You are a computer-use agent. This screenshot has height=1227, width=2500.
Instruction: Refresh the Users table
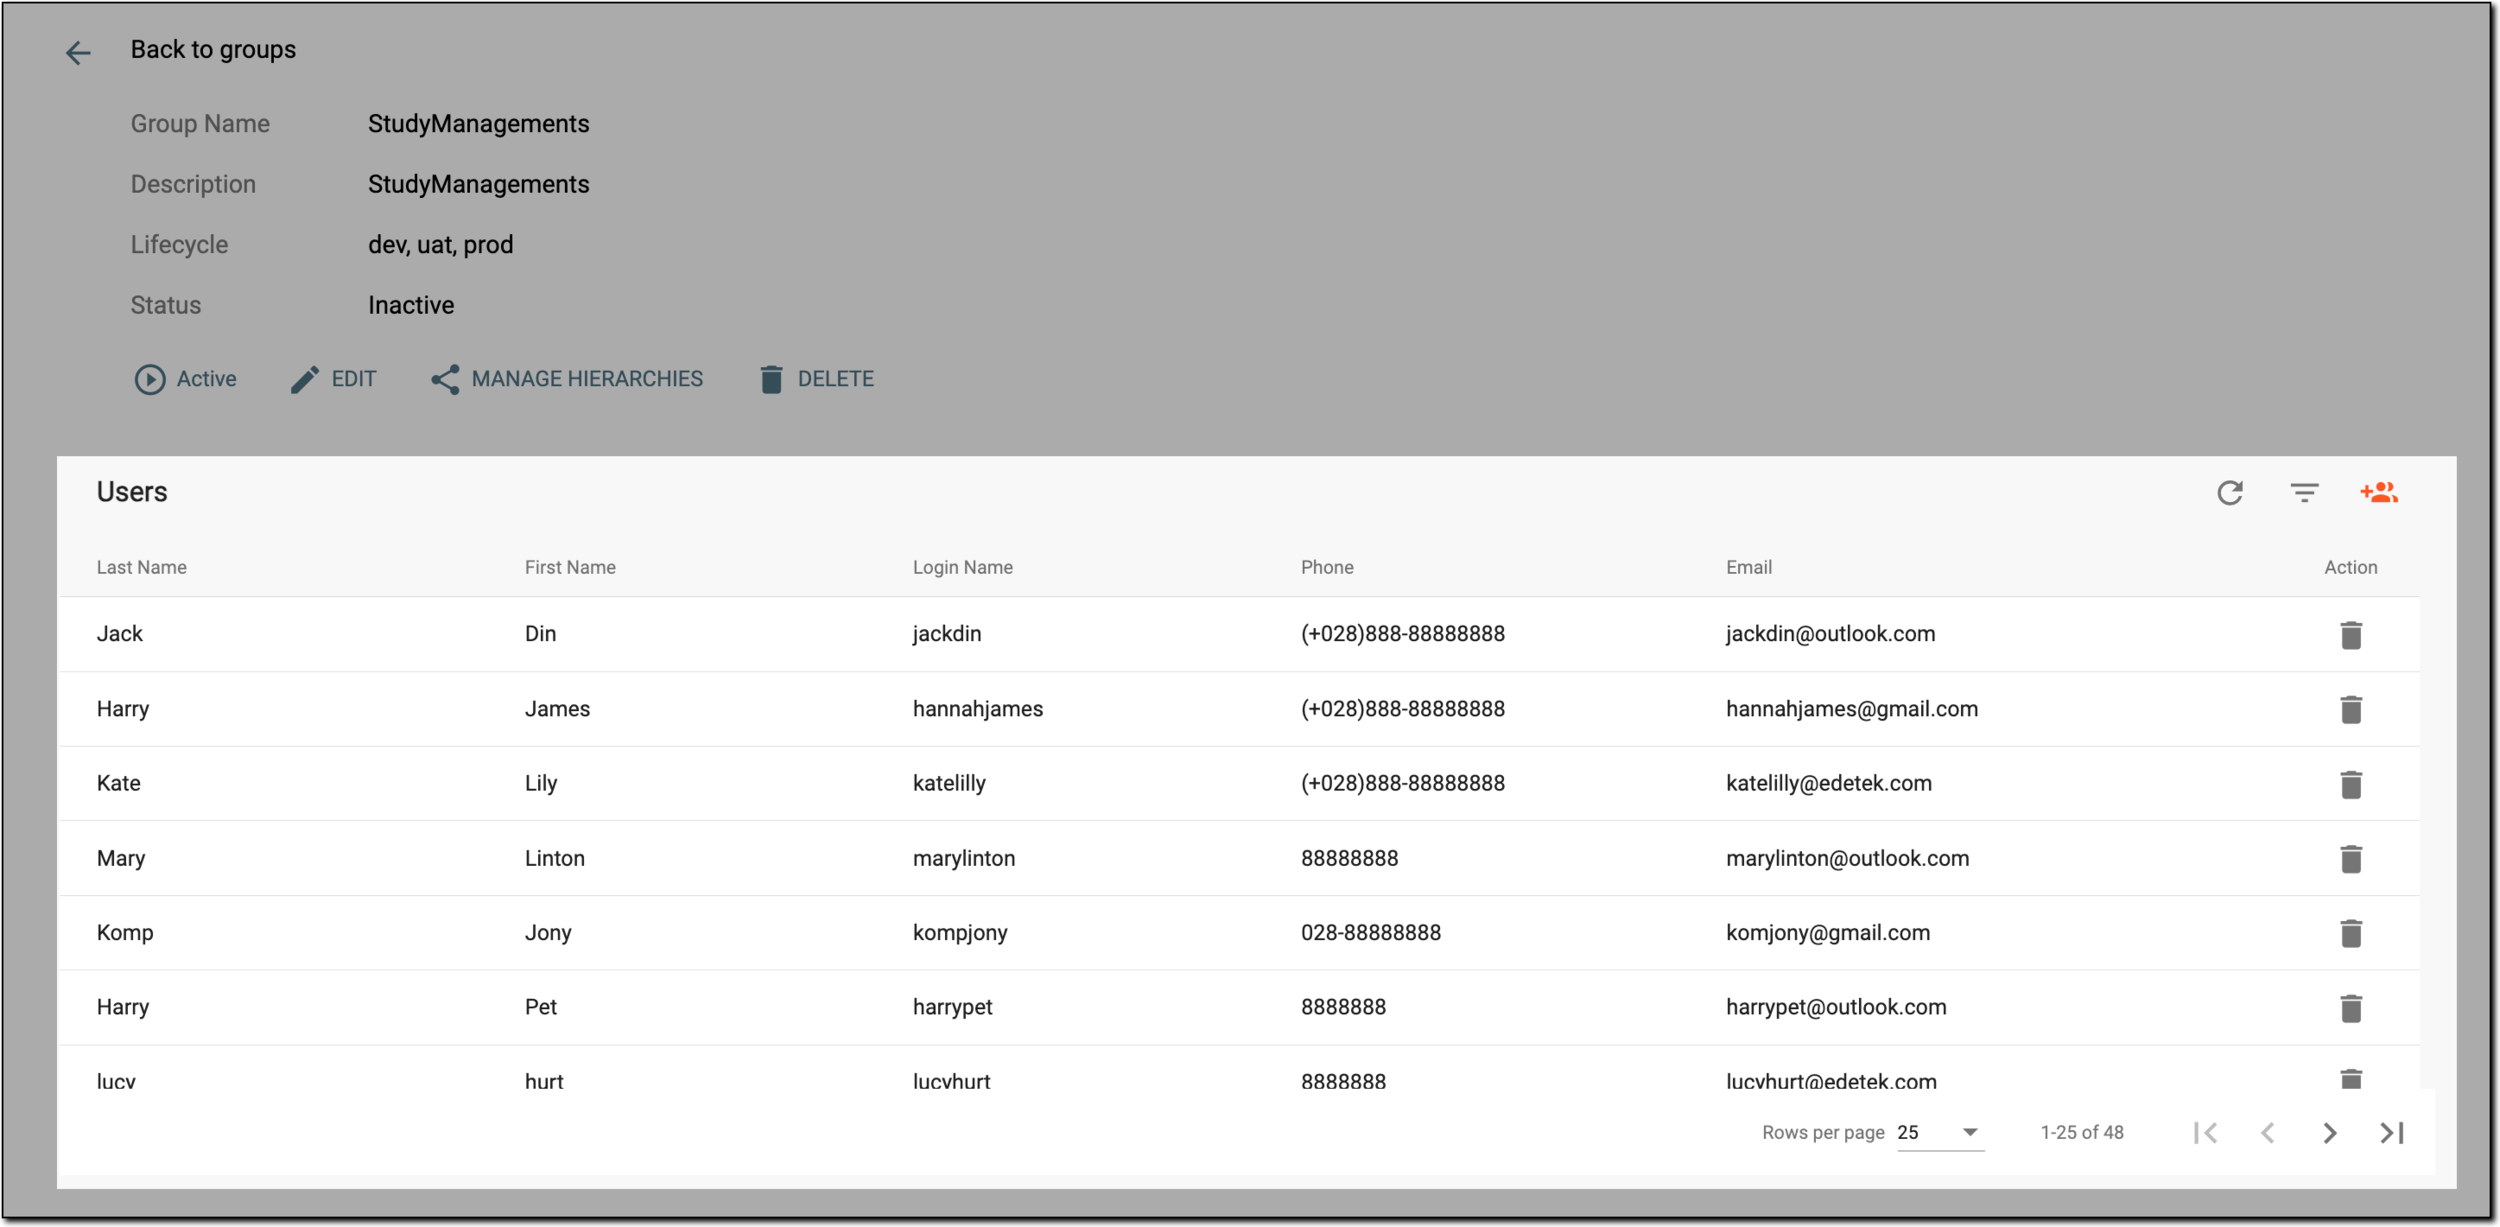pos(2230,493)
